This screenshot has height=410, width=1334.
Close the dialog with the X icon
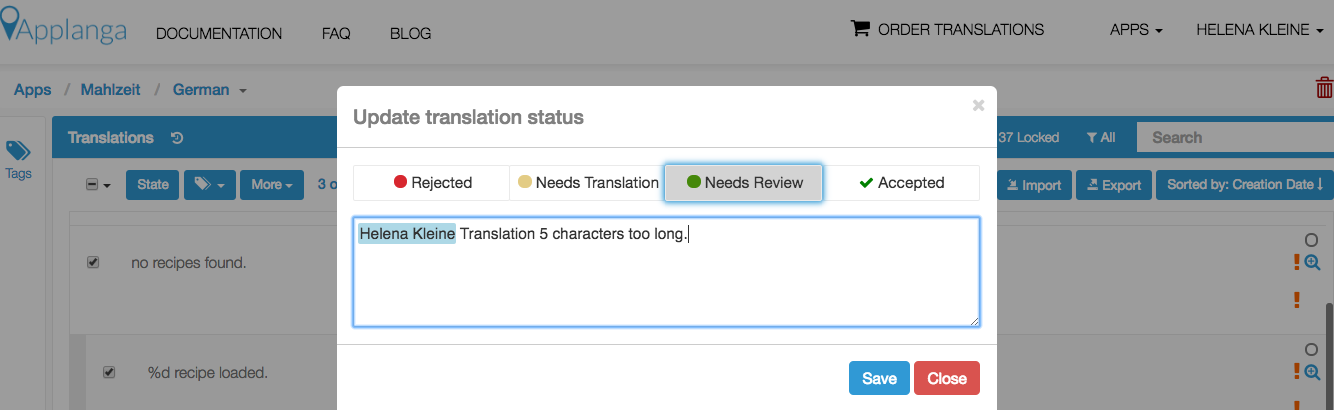978,105
